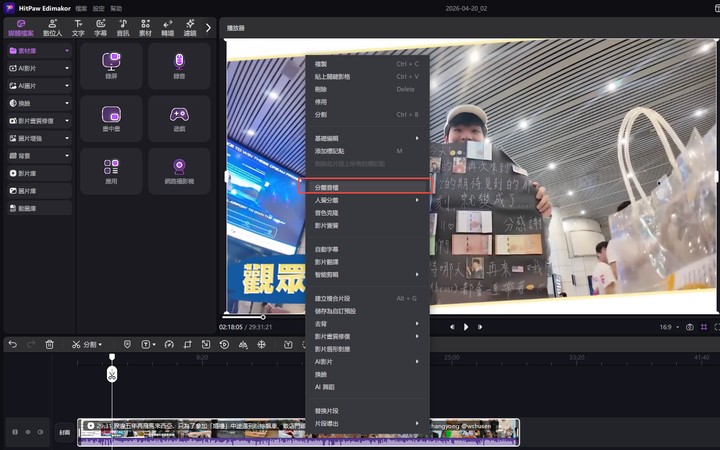Open the 片段導出 export clip submenu
The image size is (720, 450).
click(367, 423)
